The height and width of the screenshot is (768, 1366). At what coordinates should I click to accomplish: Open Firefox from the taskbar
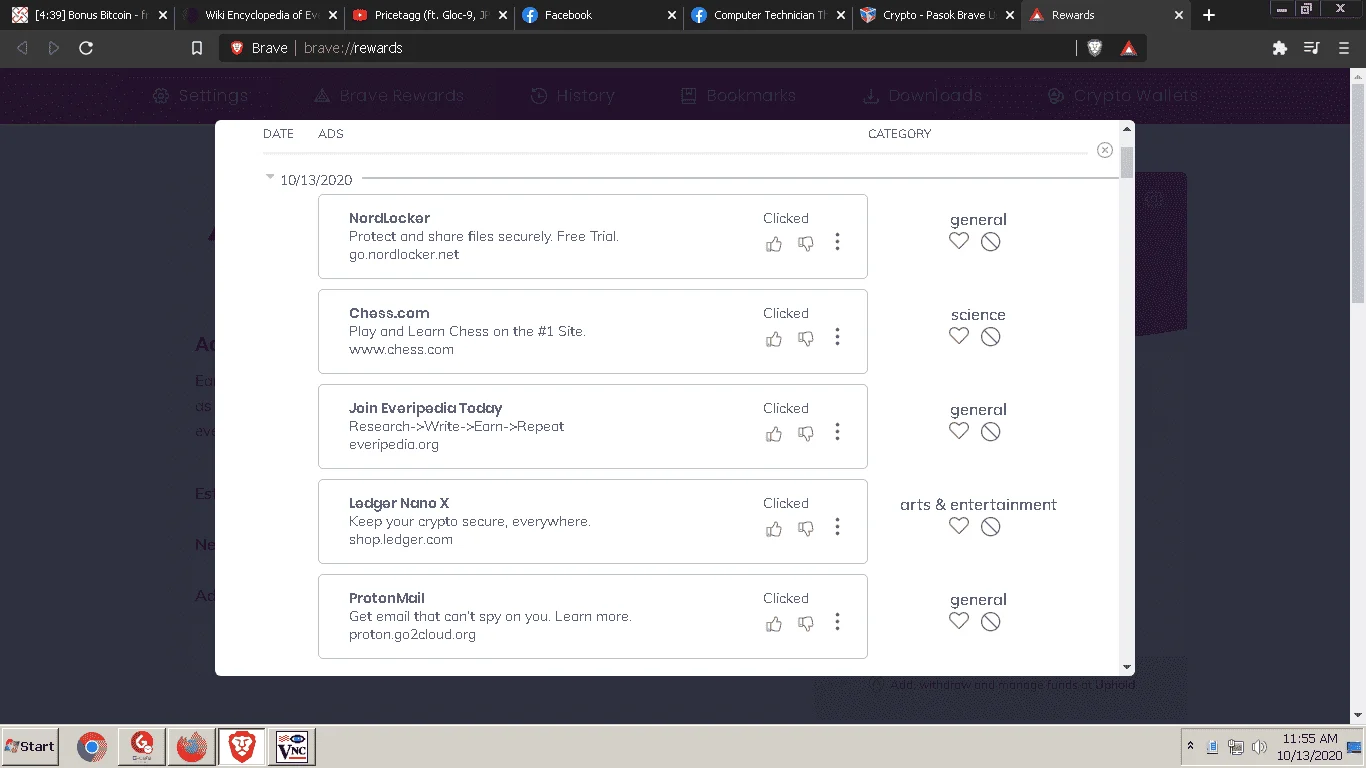pos(191,746)
